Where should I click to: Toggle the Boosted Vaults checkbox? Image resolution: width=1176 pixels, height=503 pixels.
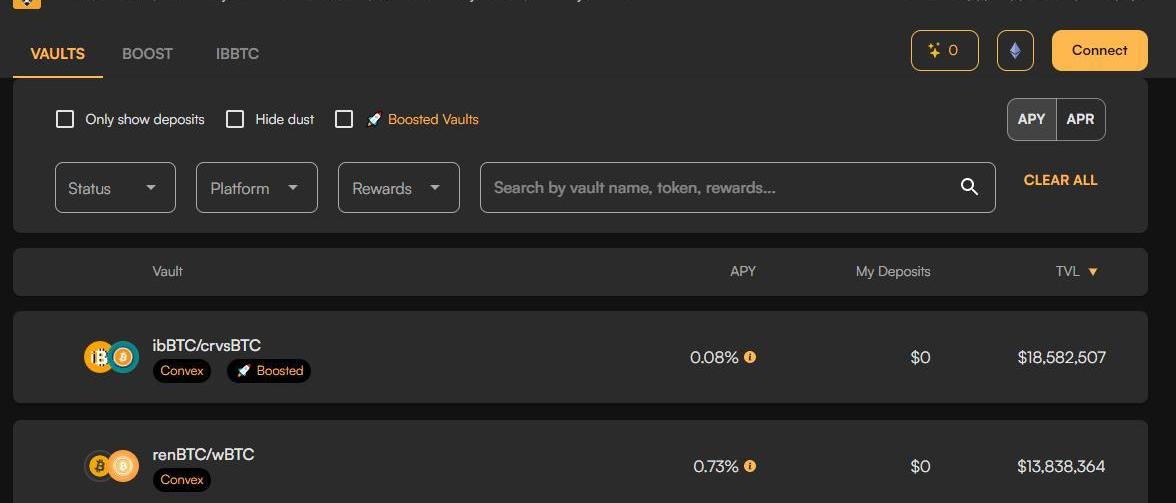tap(344, 119)
